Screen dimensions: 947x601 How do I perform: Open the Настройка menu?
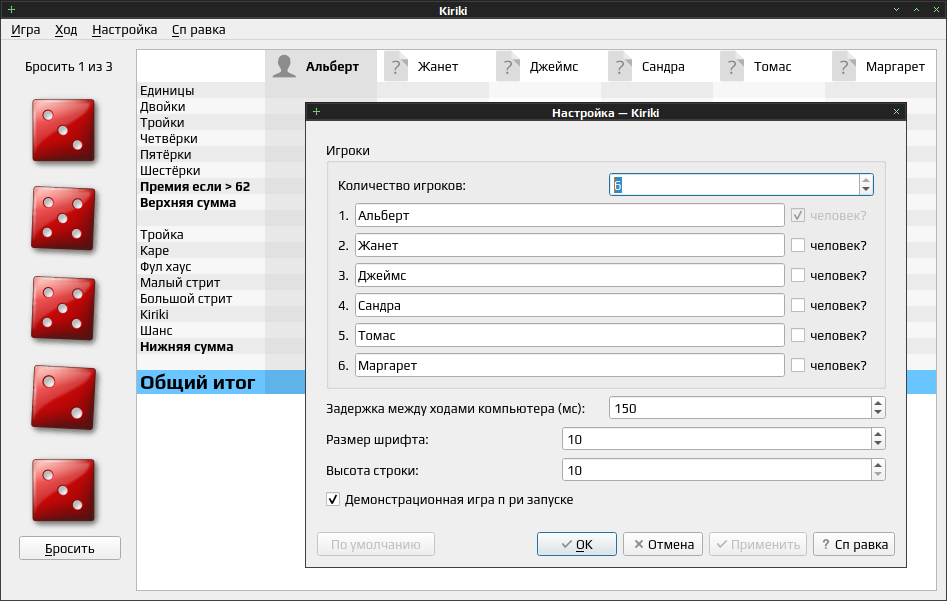124,30
